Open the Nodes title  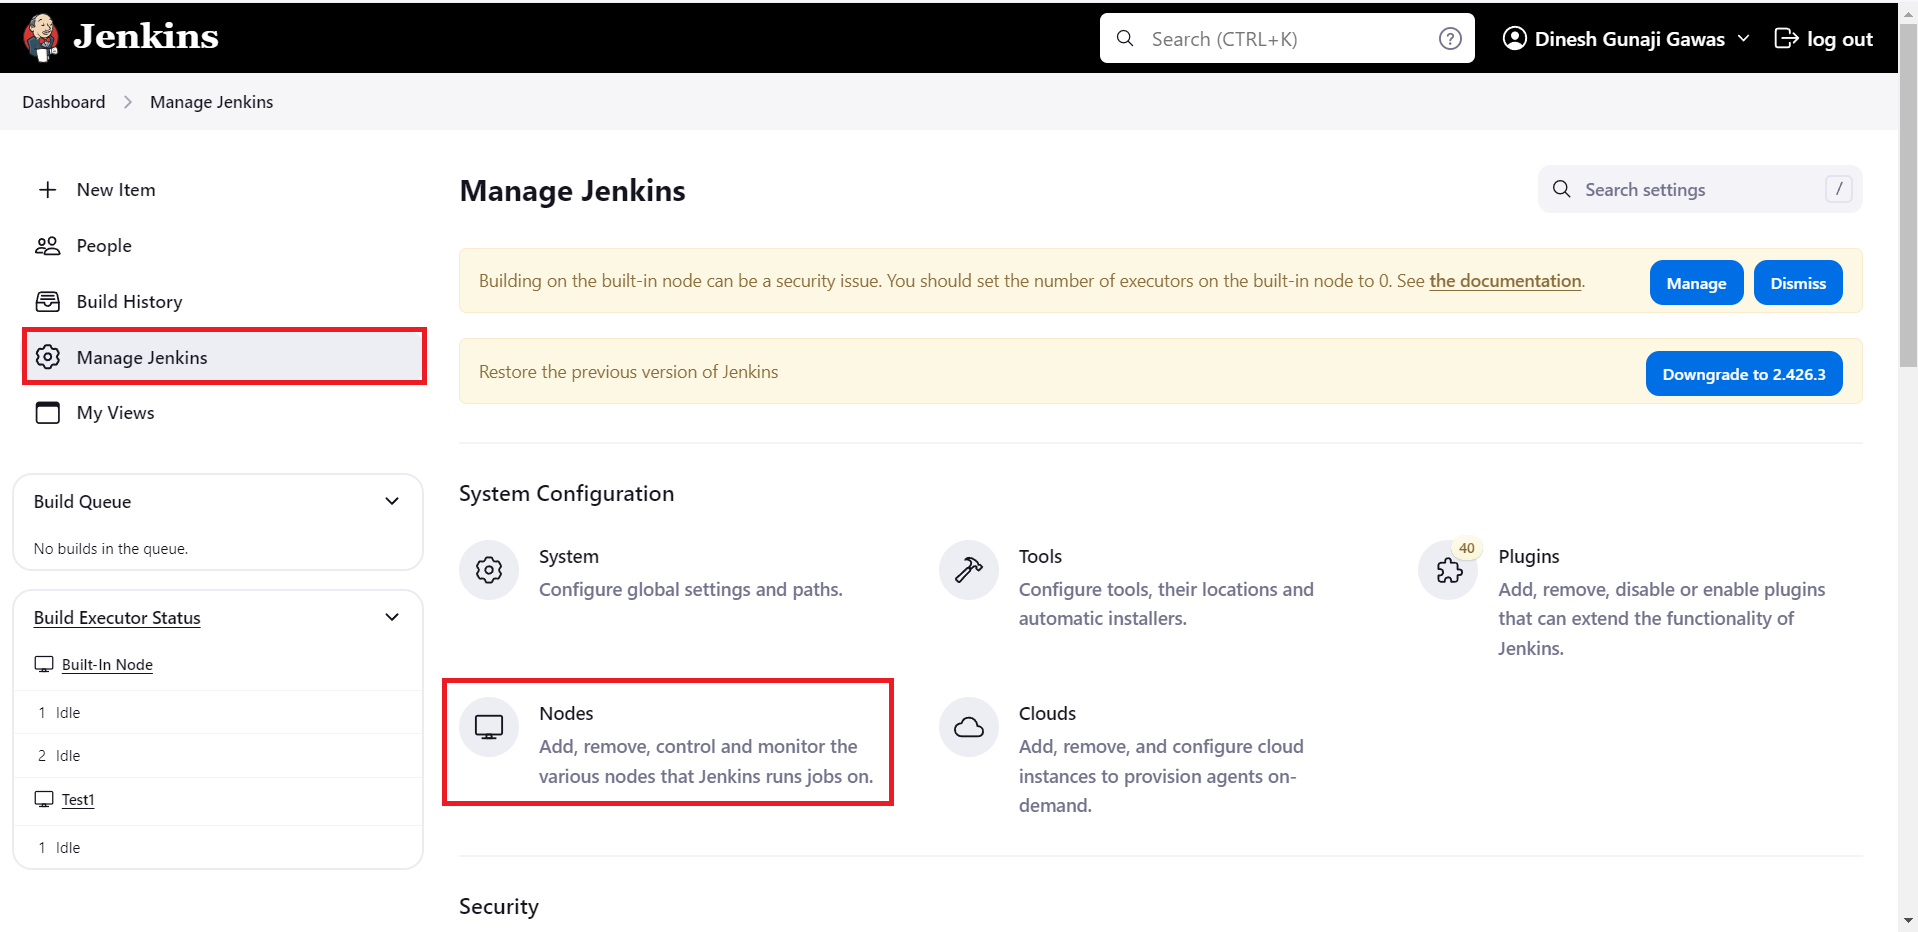[x=566, y=713]
